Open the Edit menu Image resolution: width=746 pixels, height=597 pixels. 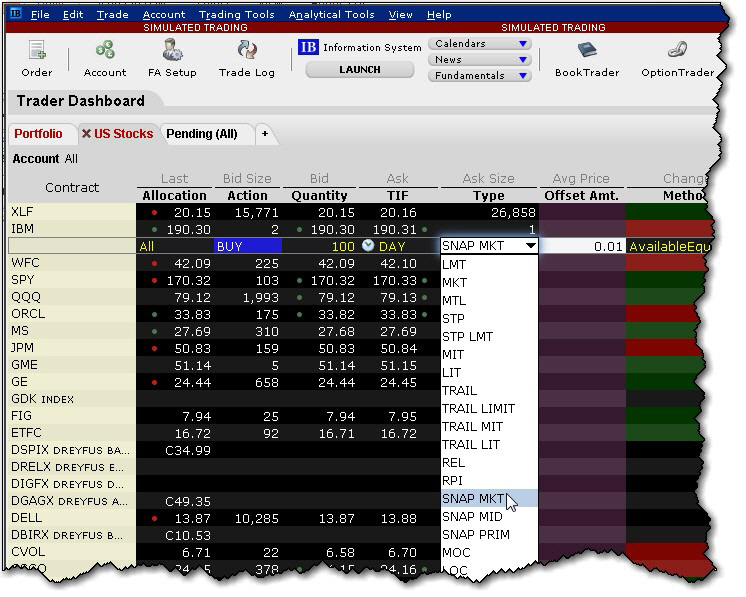(73, 15)
